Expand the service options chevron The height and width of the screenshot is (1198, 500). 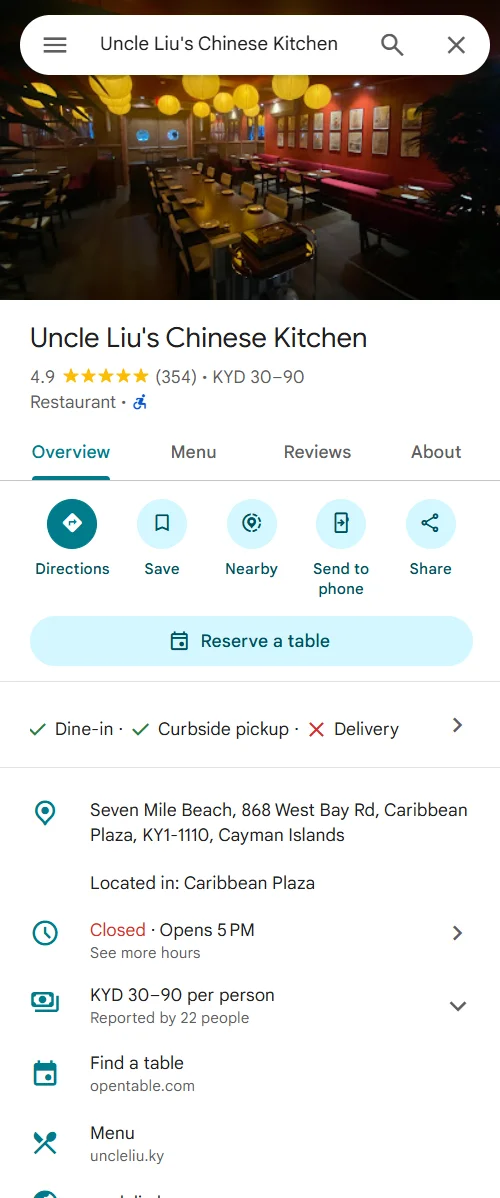point(457,726)
